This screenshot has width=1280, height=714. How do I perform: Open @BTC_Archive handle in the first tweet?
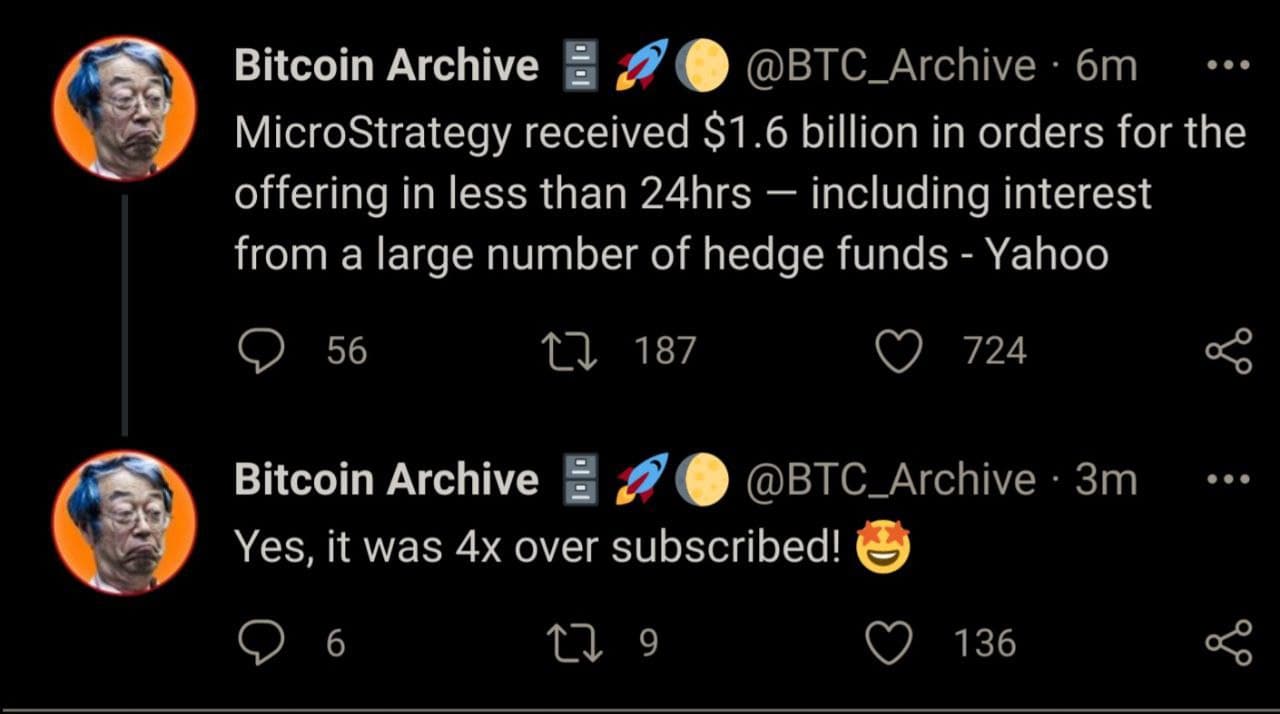click(892, 66)
